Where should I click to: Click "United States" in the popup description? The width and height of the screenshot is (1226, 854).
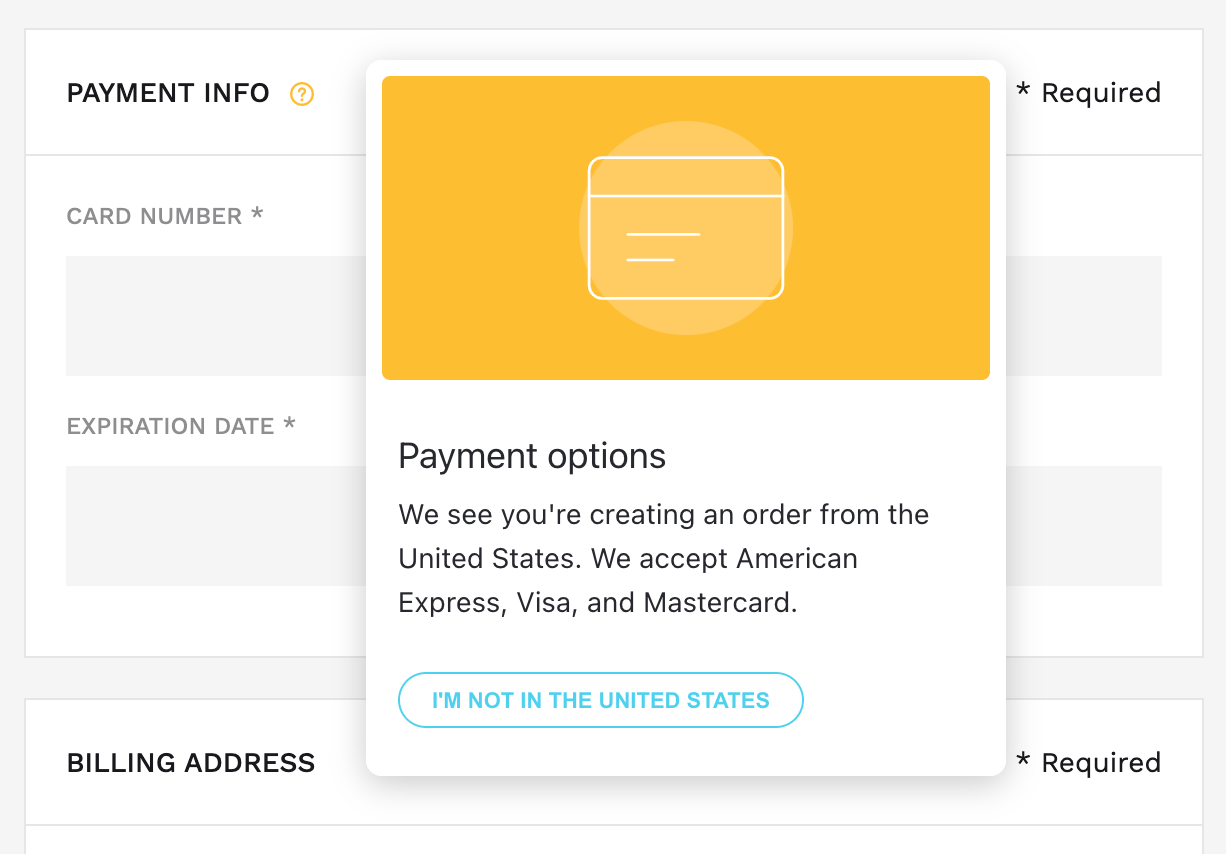pos(490,558)
